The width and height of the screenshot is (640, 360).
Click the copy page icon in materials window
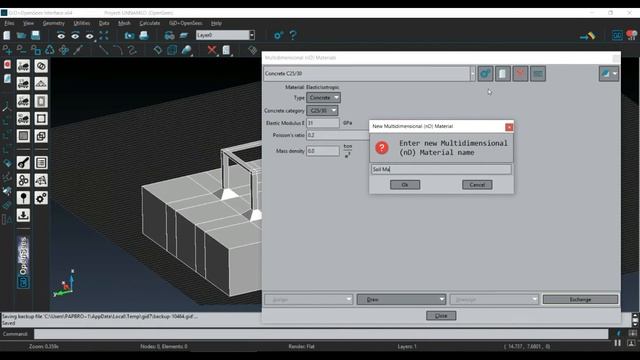[x=503, y=74]
